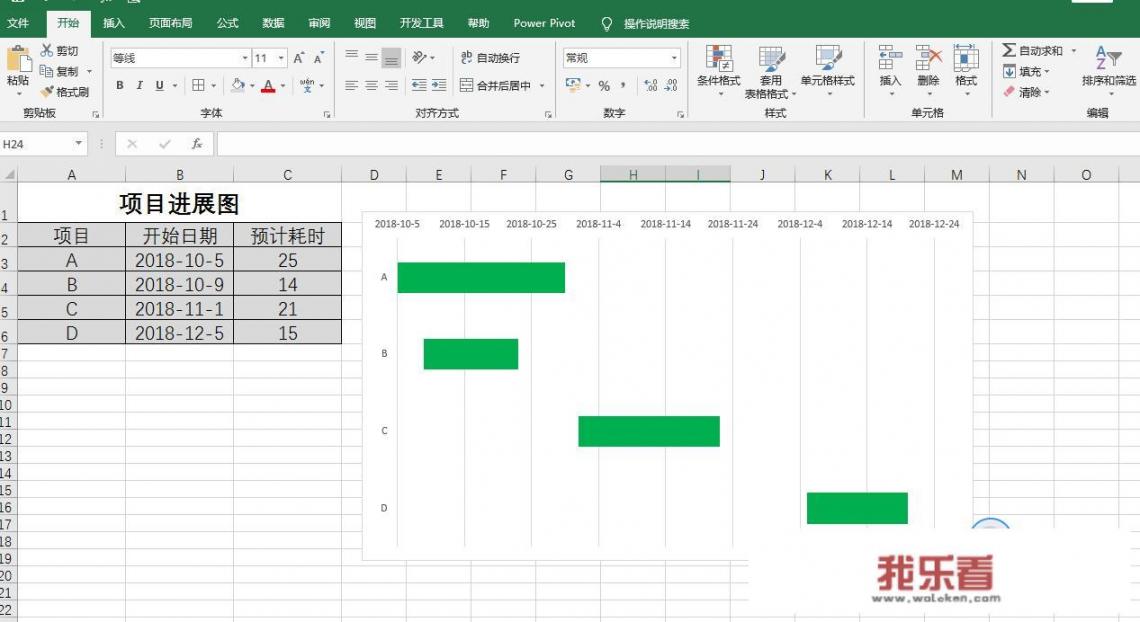Click the 填充 fill button
Image resolution: width=1140 pixels, height=622 pixels.
coord(1026,71)
